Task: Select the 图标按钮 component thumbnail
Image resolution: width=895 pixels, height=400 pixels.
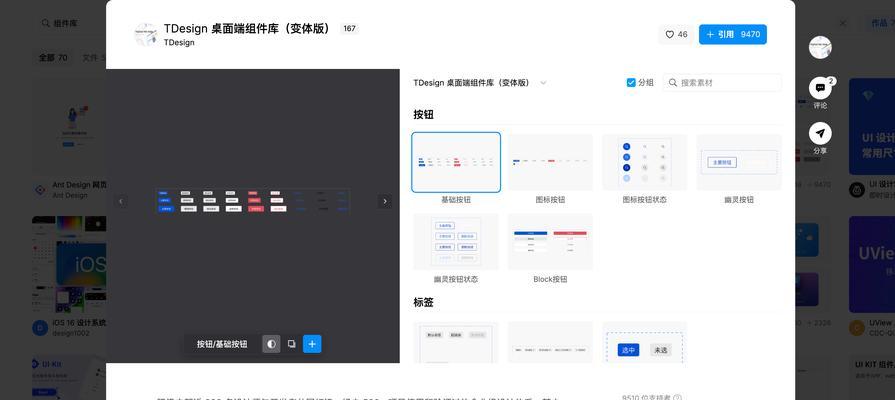Action: point(550,163)
